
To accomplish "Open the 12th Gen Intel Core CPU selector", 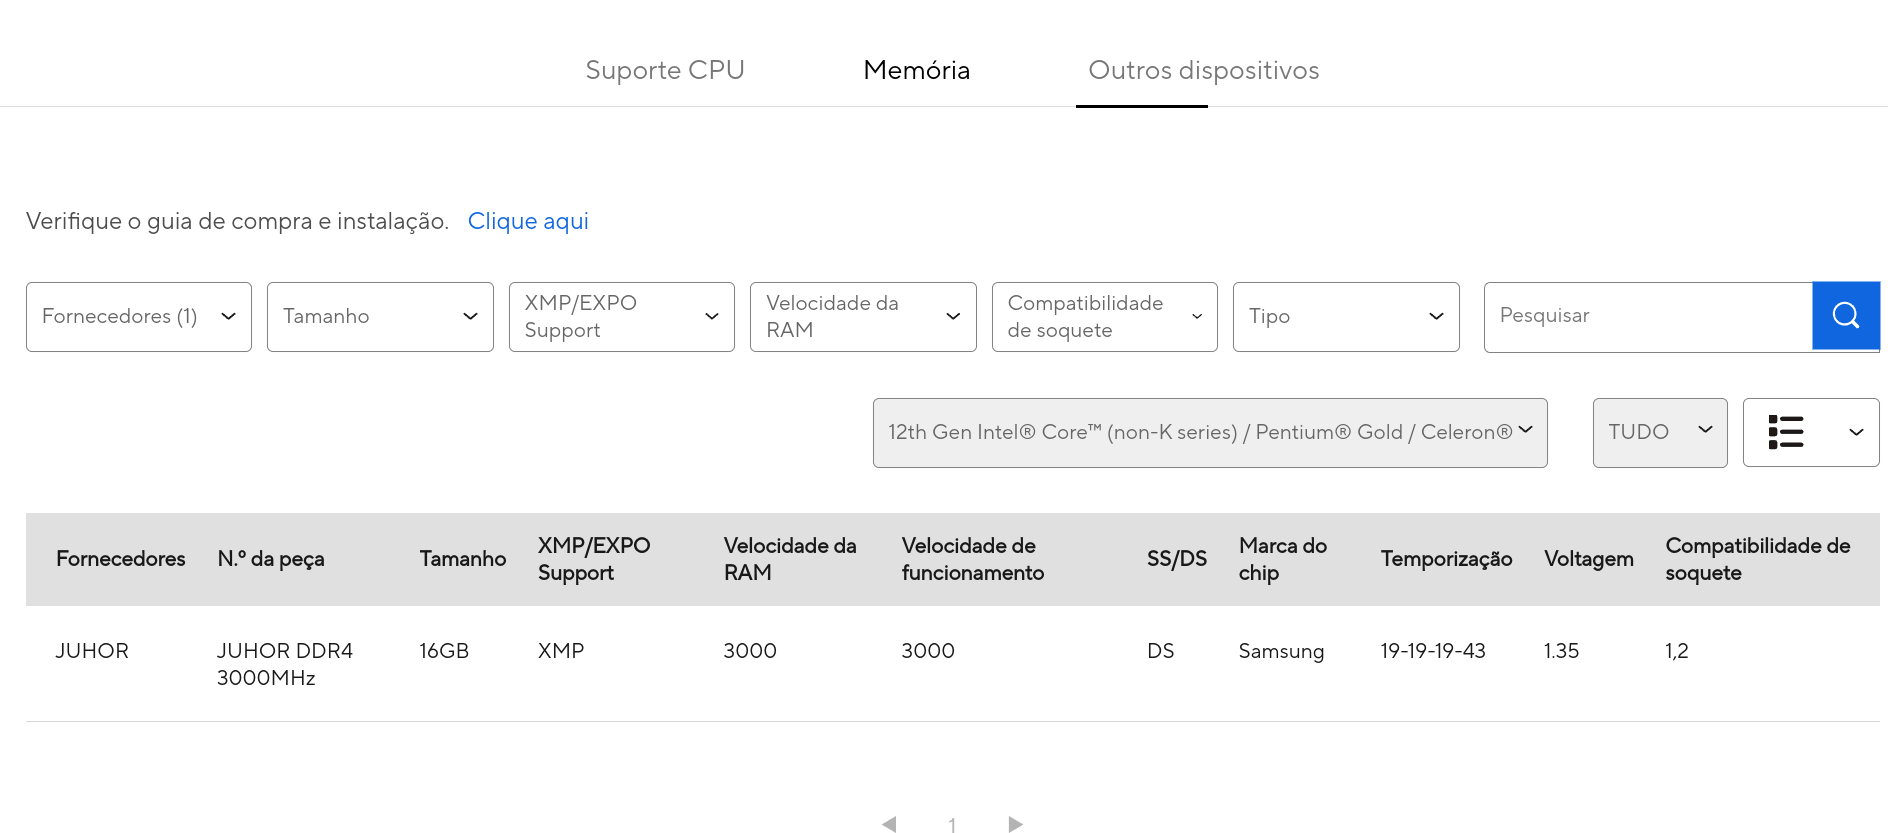I will (x=1210, y=433).
